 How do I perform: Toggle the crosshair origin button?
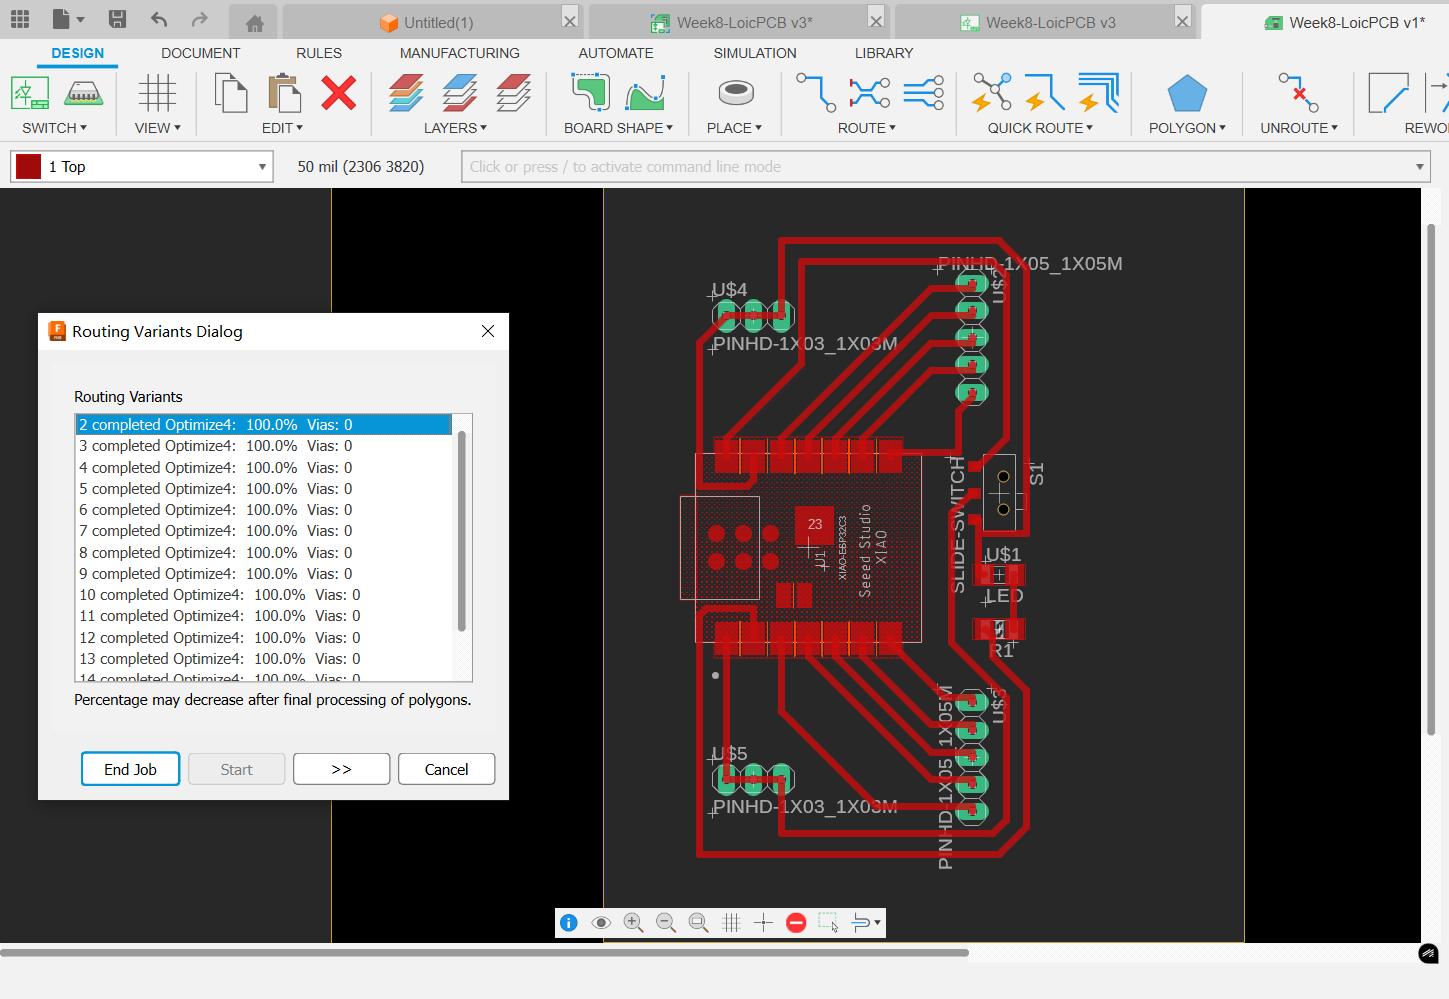pyautogui.click(x=763, y=923)
